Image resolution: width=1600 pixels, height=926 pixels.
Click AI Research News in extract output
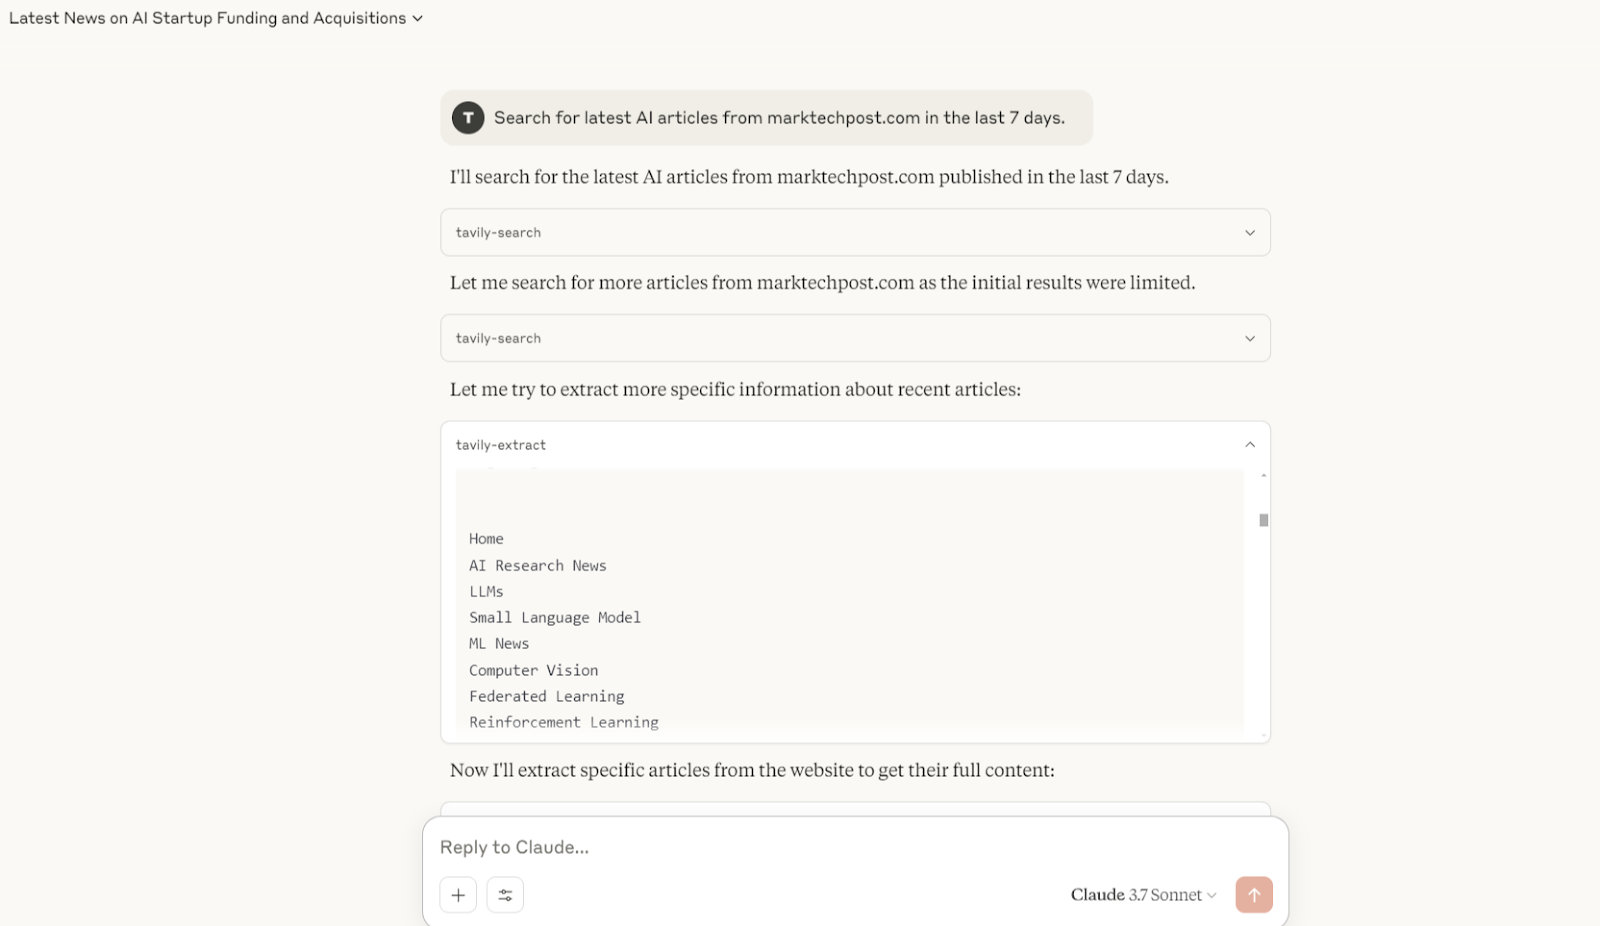538,566
